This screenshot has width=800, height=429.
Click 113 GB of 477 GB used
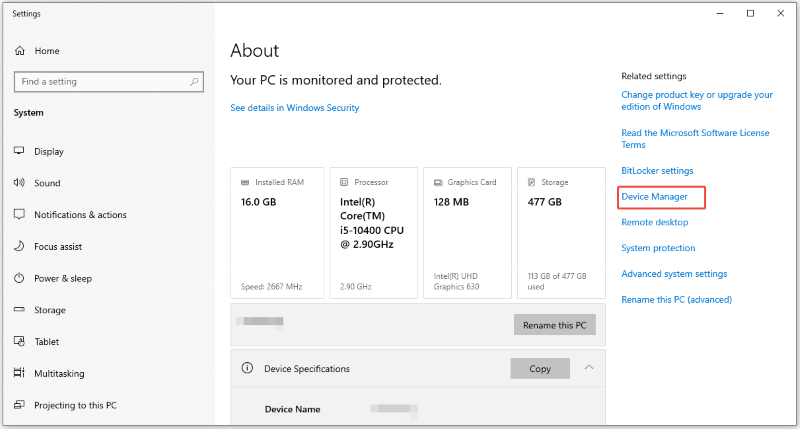coord(557,281)
